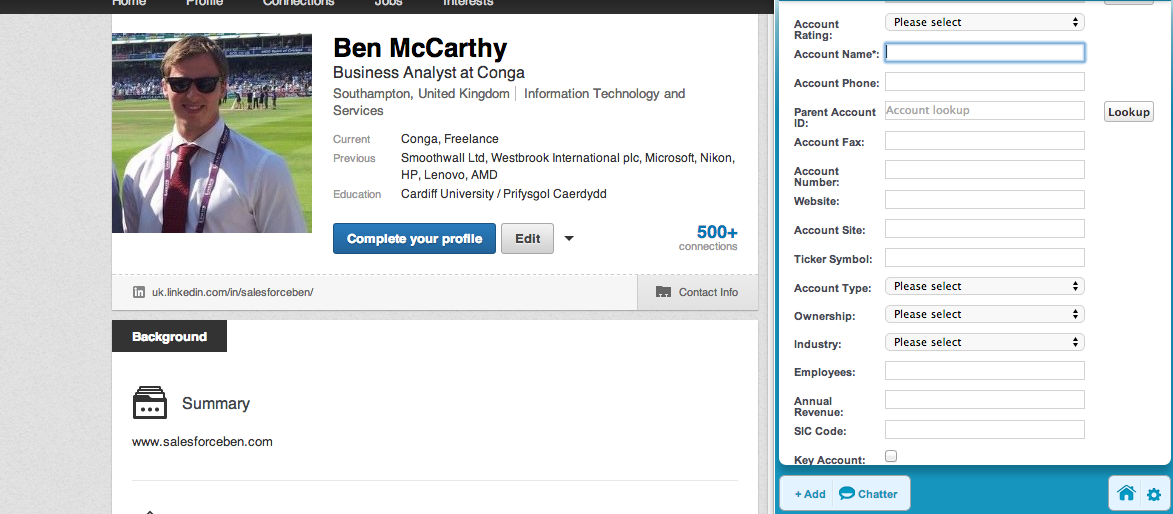Click Cardiff University / Prifysgol Caerdydd text
The height and width of the screenshot is (514, 1173).
coord(503,194)
